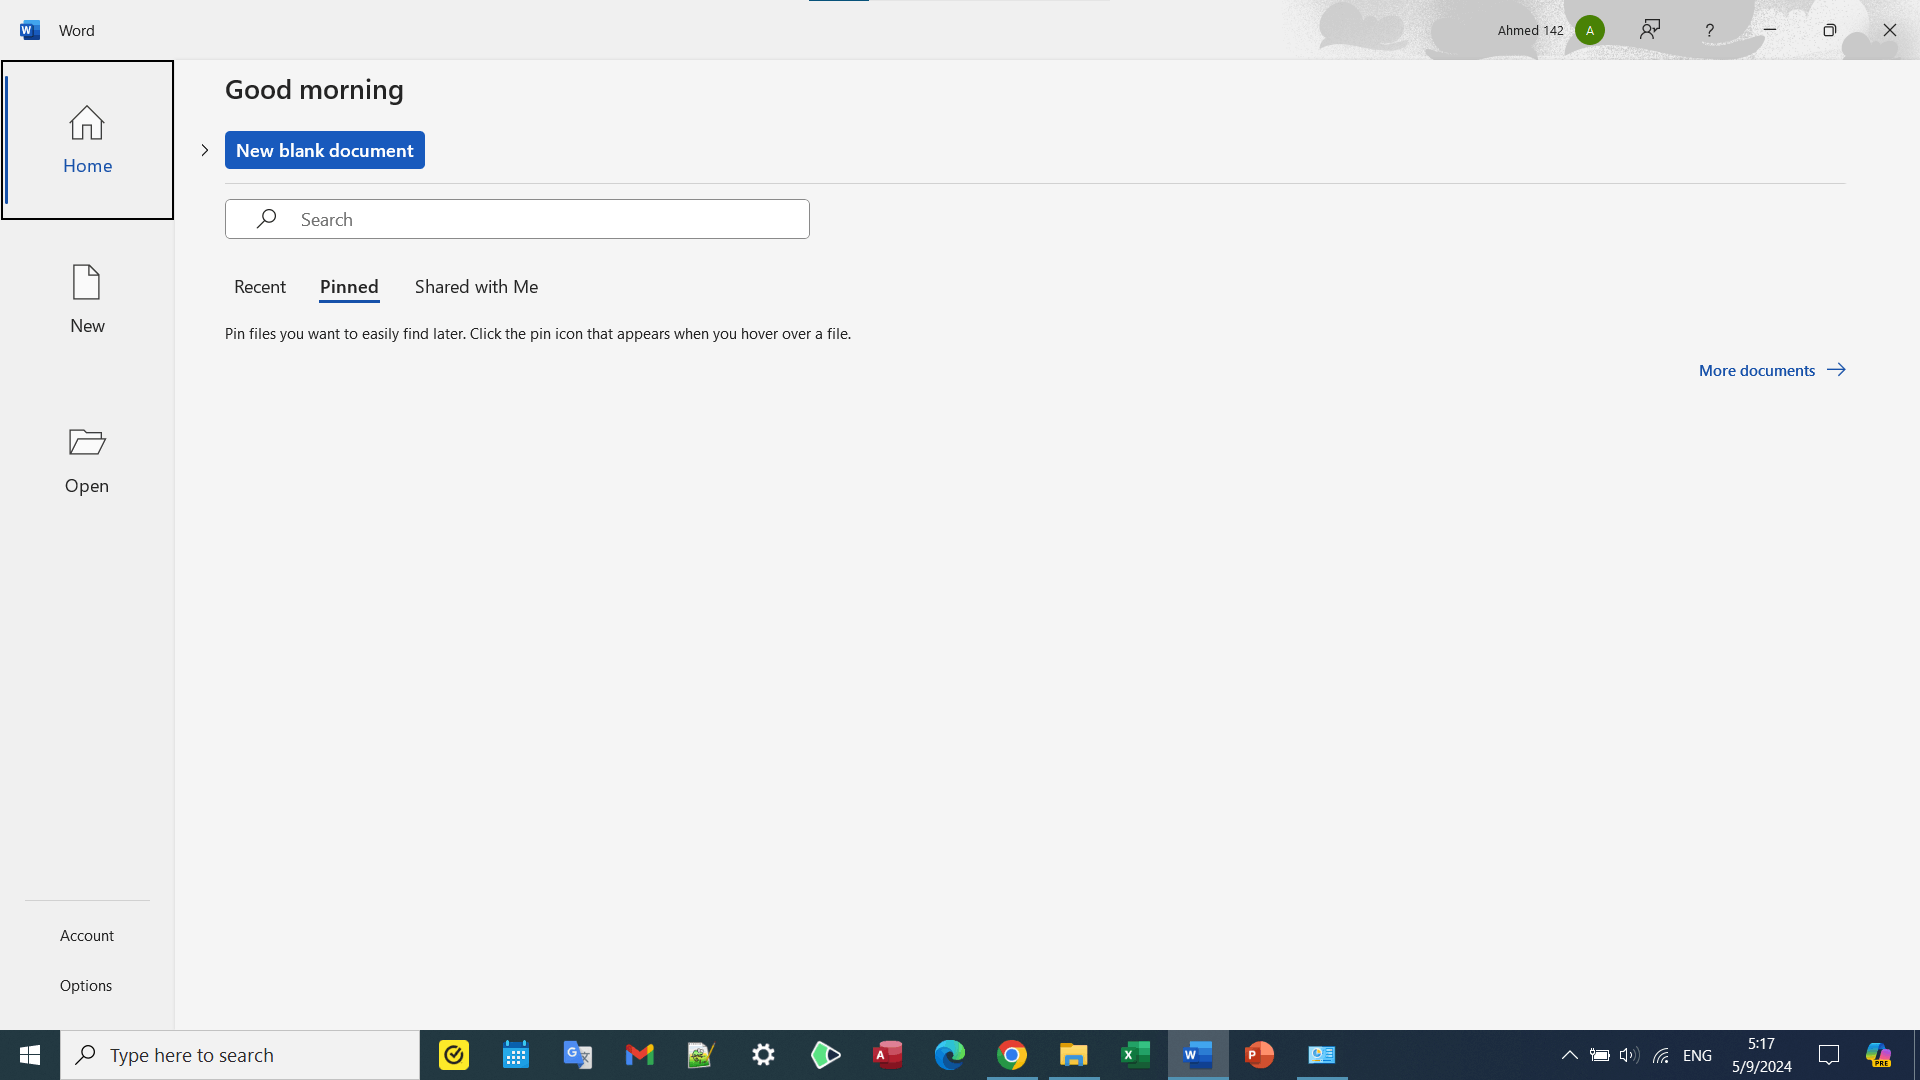Open the feedback person icon in title bar

(x=1650, y=30)
